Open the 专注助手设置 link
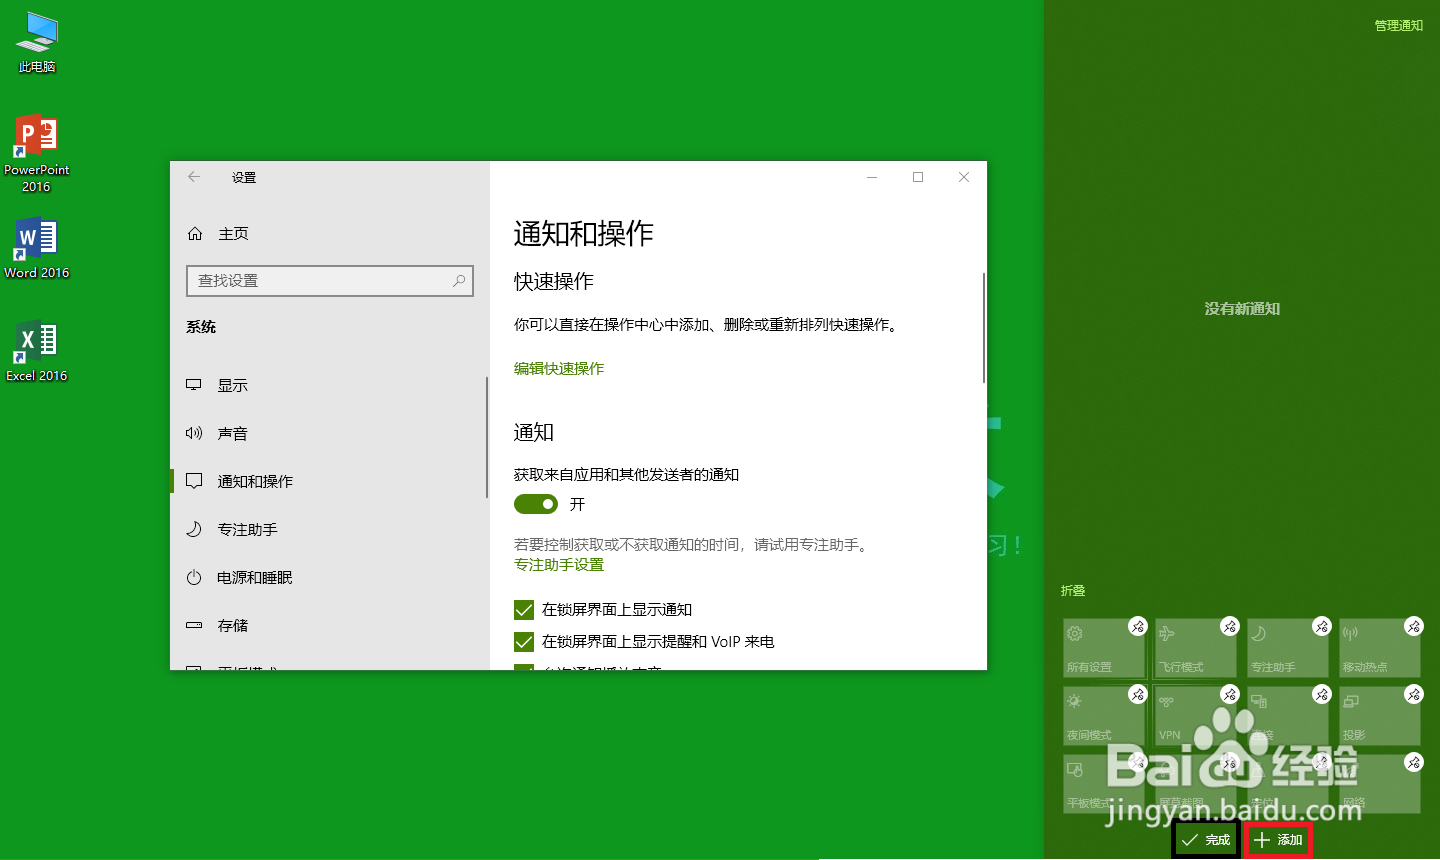The image size is (1440, 860). point(559,565)
